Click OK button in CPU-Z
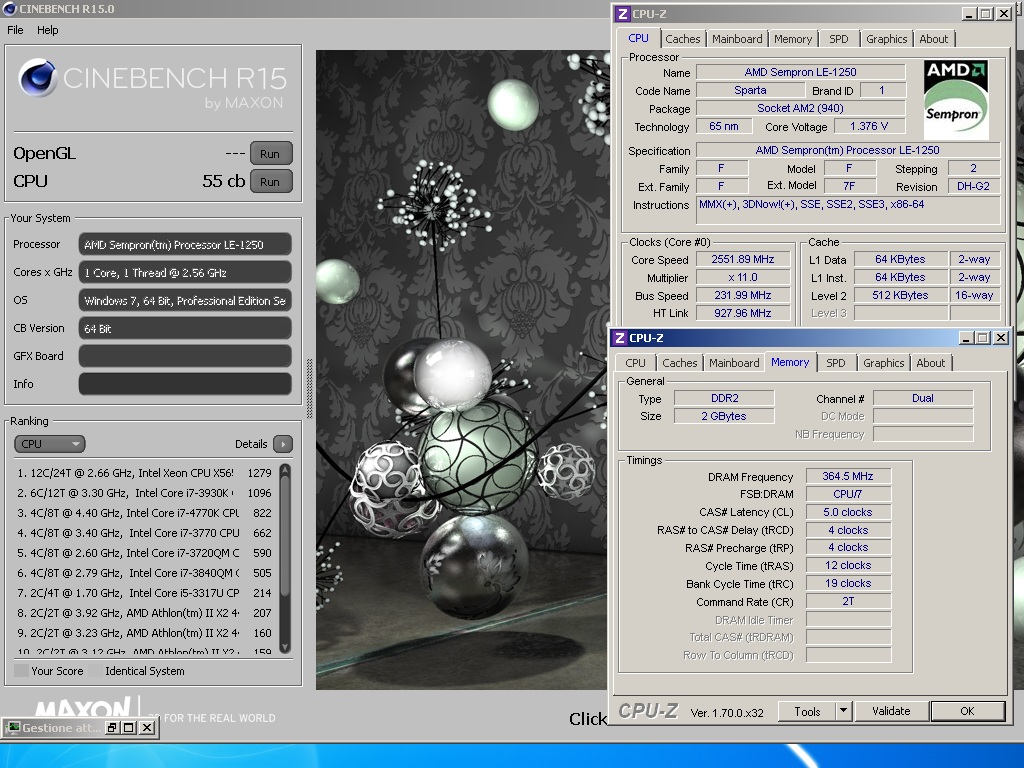 point(967,711)
